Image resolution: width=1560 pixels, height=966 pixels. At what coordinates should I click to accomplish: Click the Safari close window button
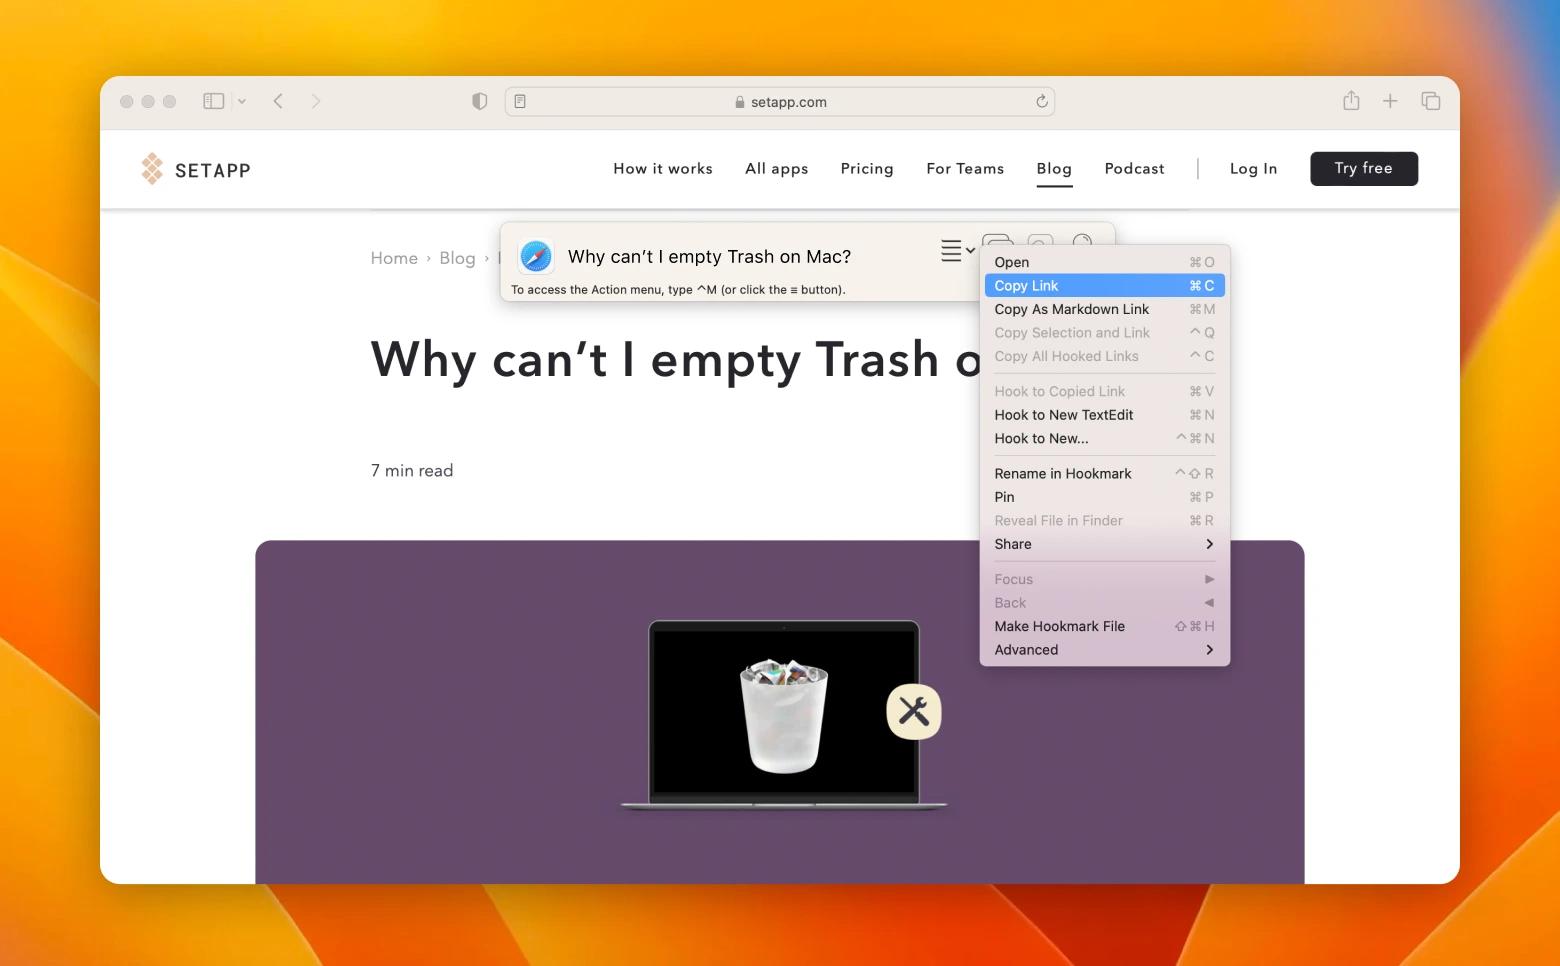coord(126,101)
